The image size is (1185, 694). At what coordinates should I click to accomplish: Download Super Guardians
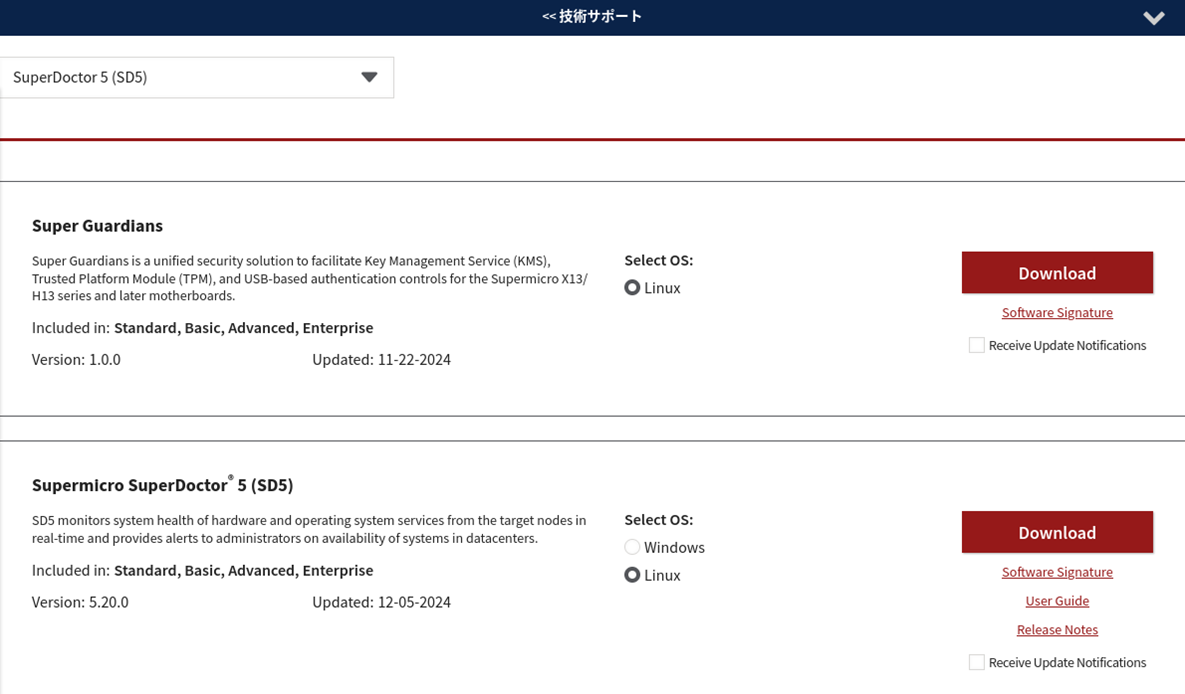point(1057,273)
